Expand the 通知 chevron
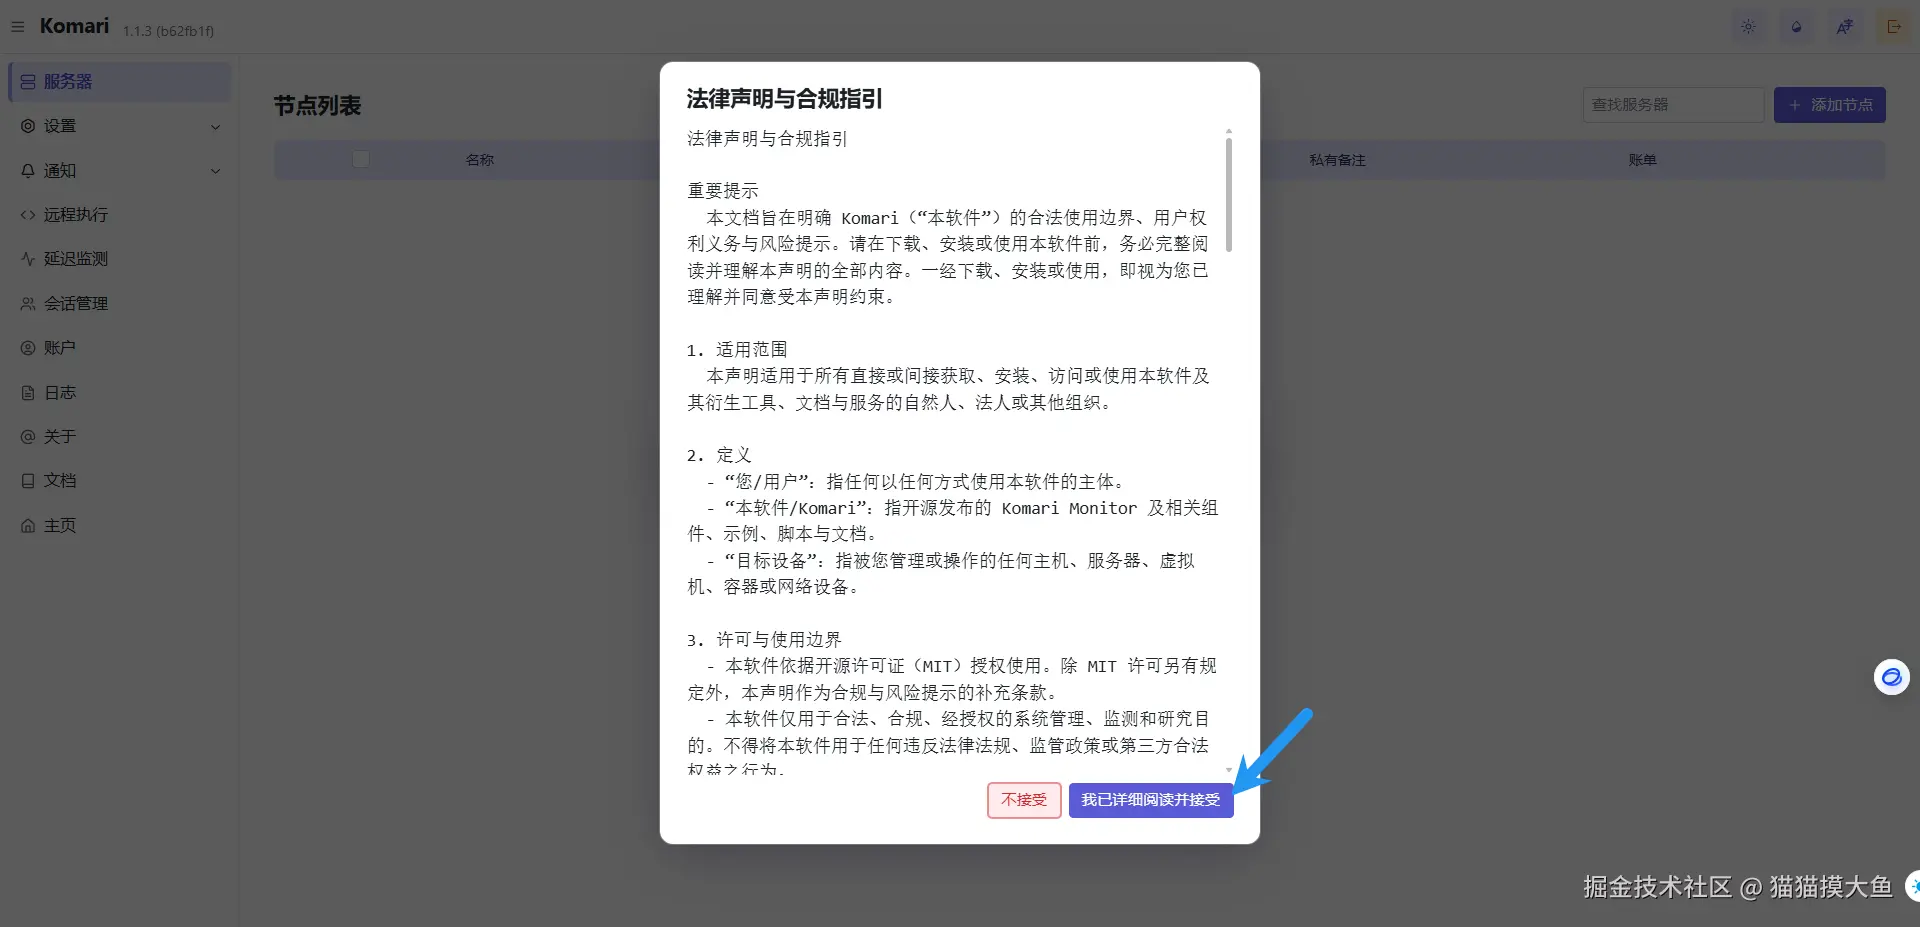 [x=215, y=171]
